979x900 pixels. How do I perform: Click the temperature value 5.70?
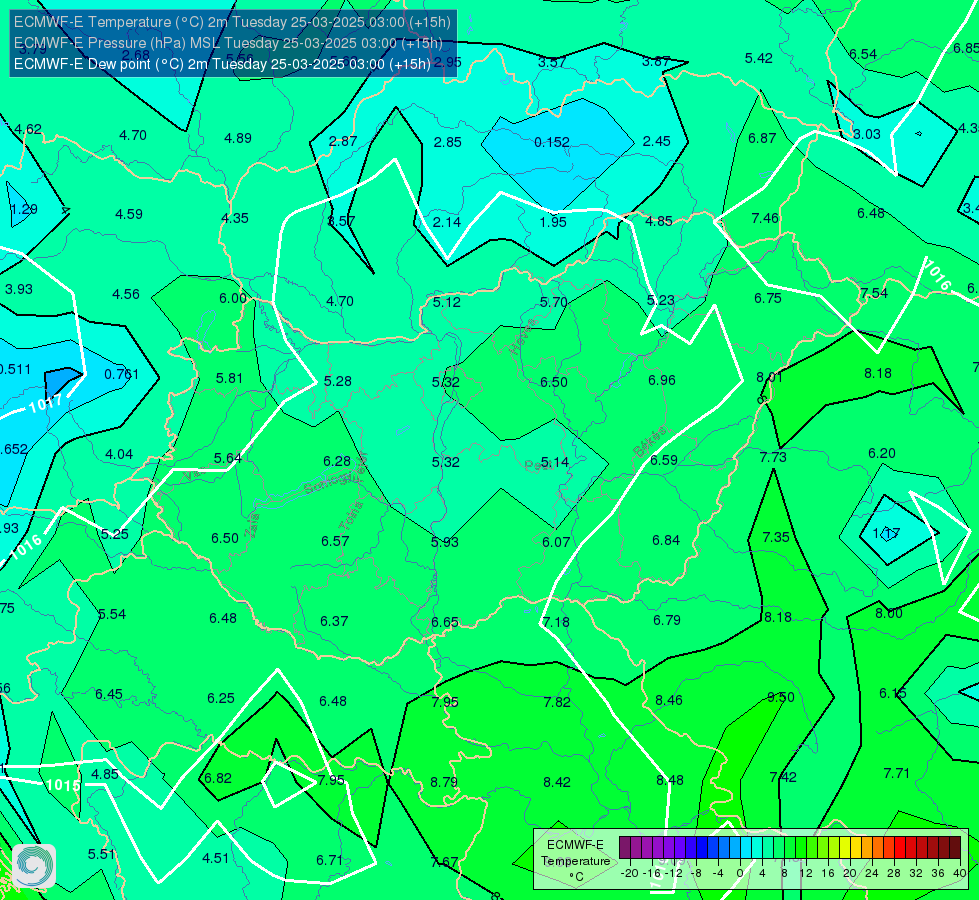click(x=553, y=302)
